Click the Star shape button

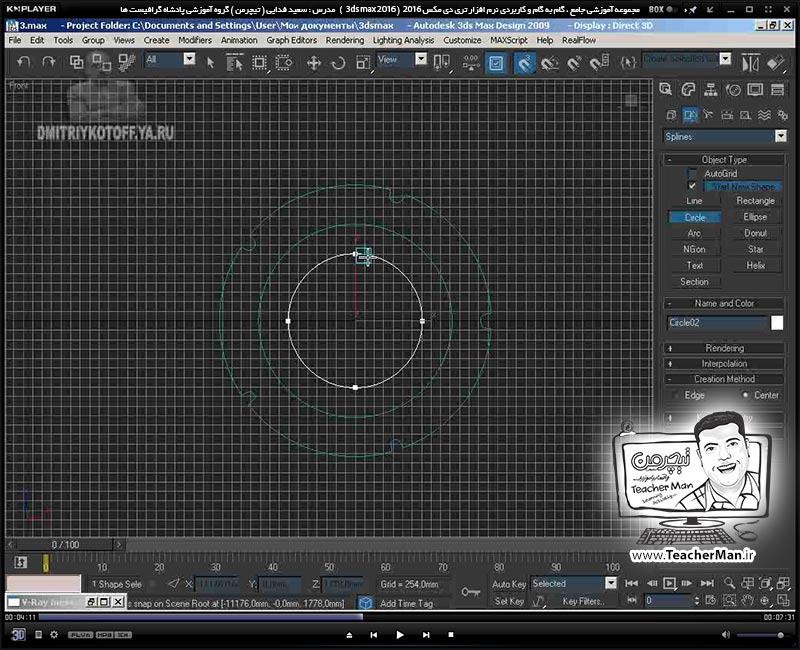(x=755, y=249)
